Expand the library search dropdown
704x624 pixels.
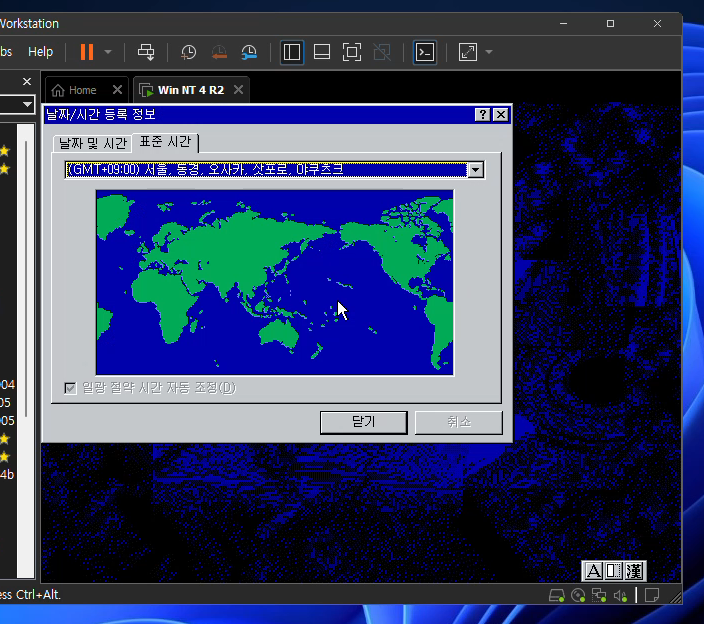point(27,105)
